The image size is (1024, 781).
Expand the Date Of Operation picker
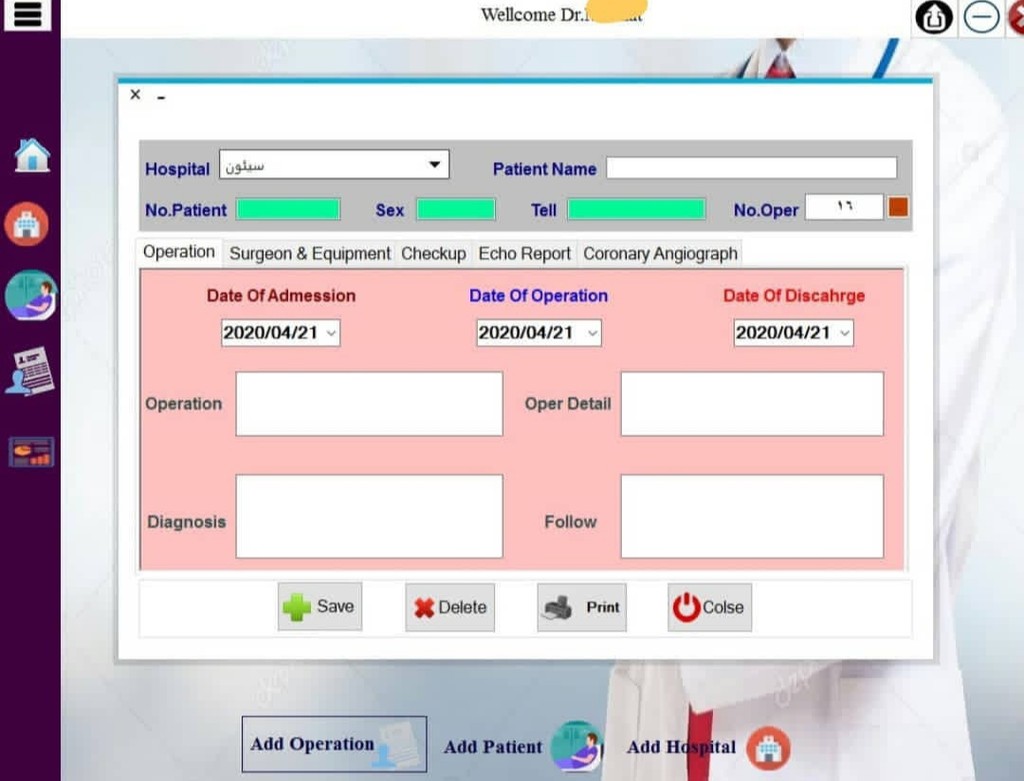pyautogui.click(x=592, y=333)
